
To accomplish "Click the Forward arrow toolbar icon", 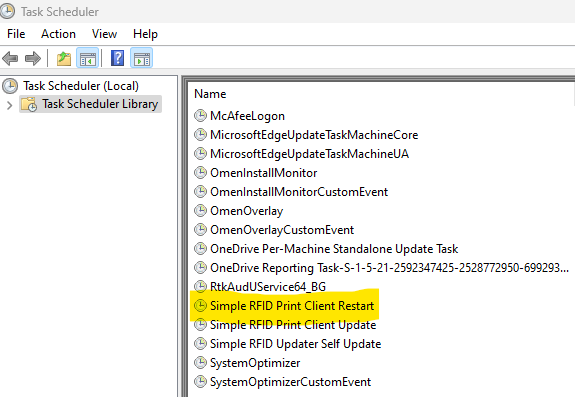I will [x=33, y=58].
